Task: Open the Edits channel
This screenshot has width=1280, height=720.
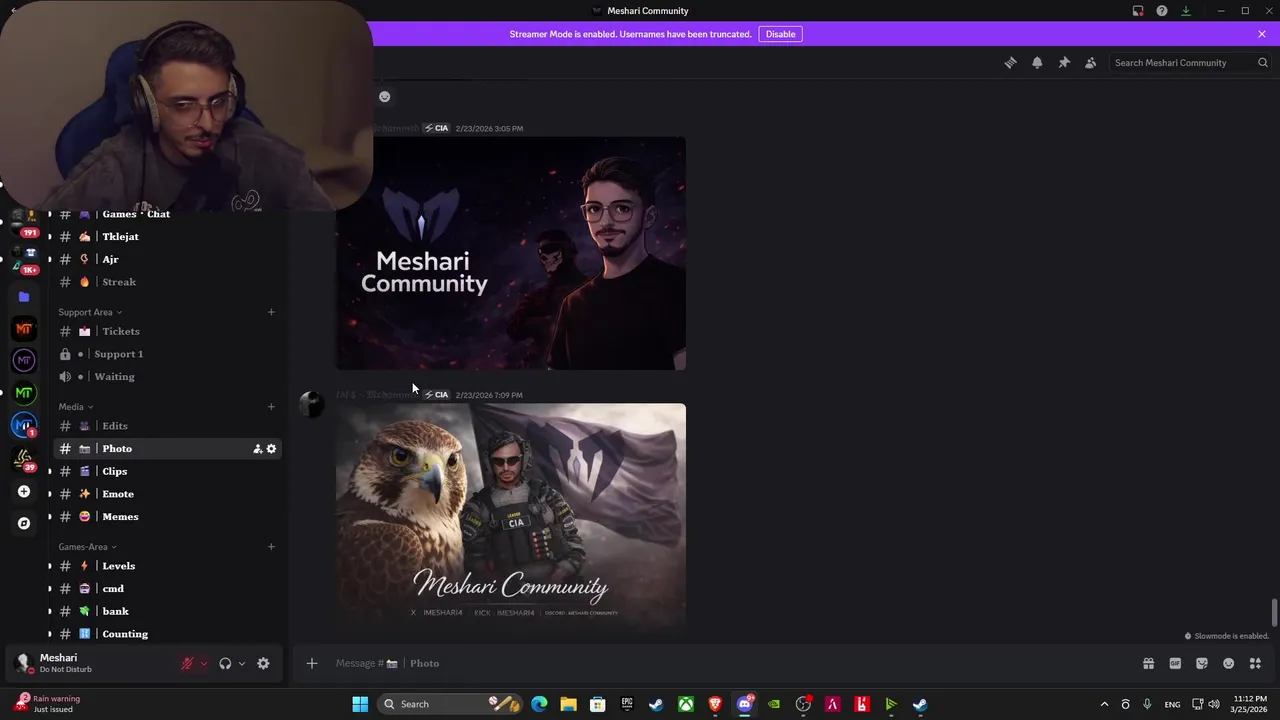Action: click(167, 426)
